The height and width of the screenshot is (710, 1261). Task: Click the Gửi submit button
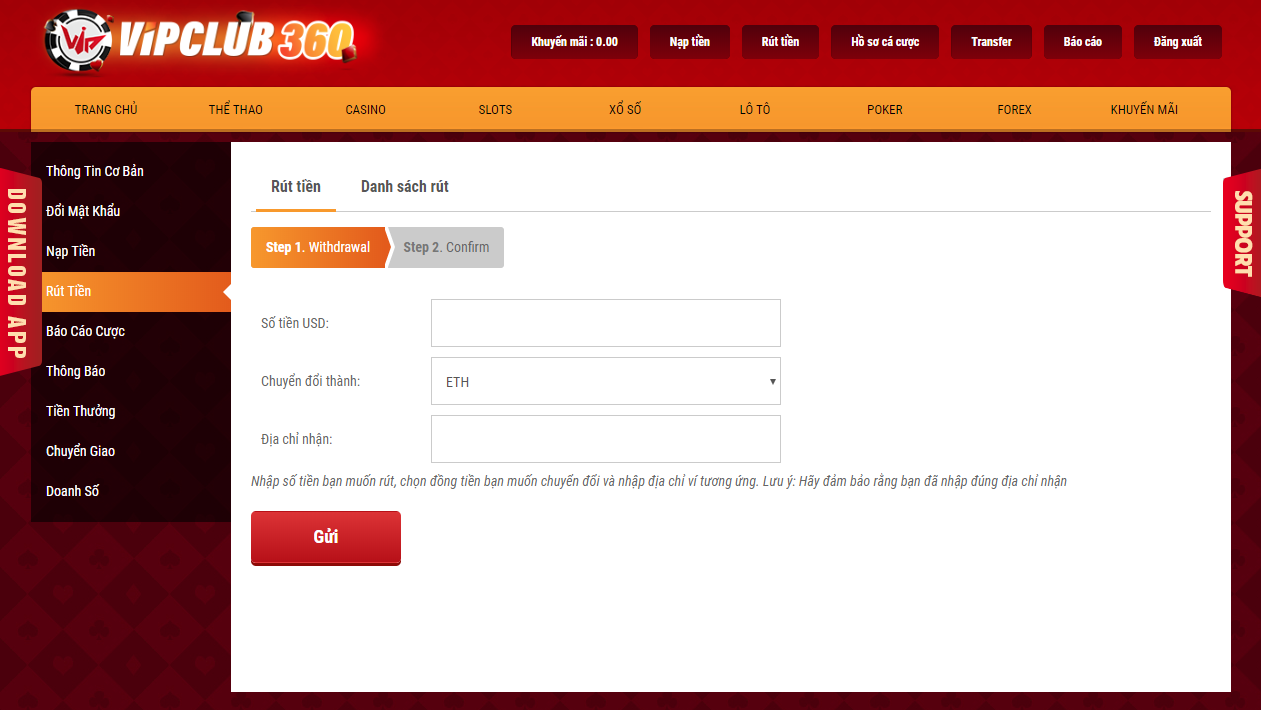pos(326,538)
